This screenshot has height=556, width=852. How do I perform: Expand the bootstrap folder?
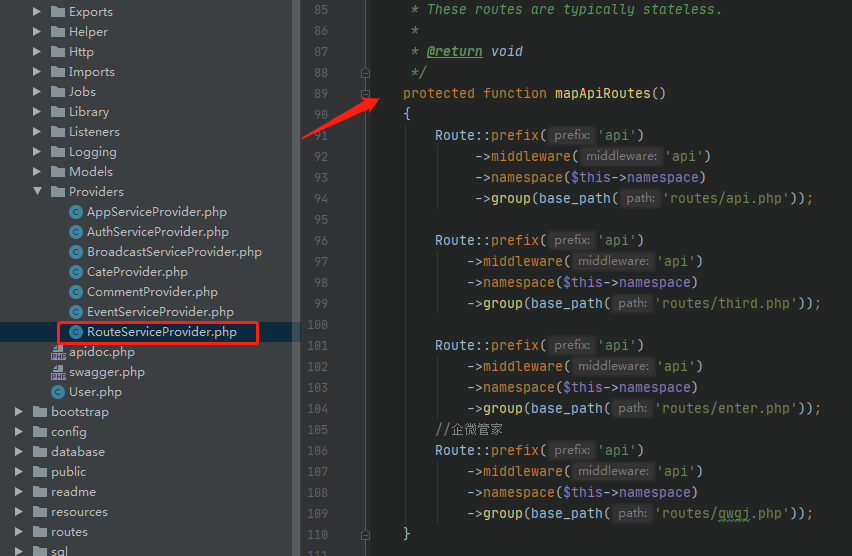[x=19, y=412]
